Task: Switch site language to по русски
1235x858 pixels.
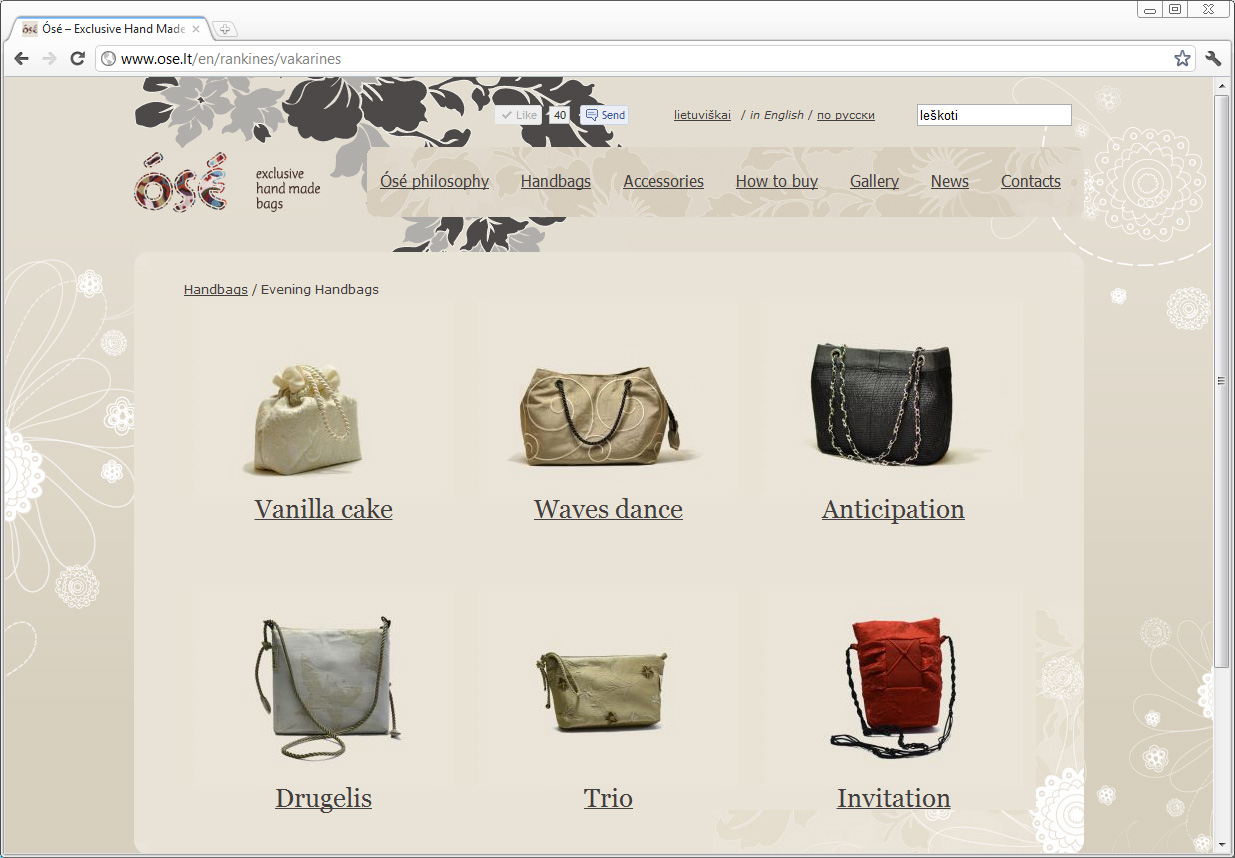Action: coord(845,115)
